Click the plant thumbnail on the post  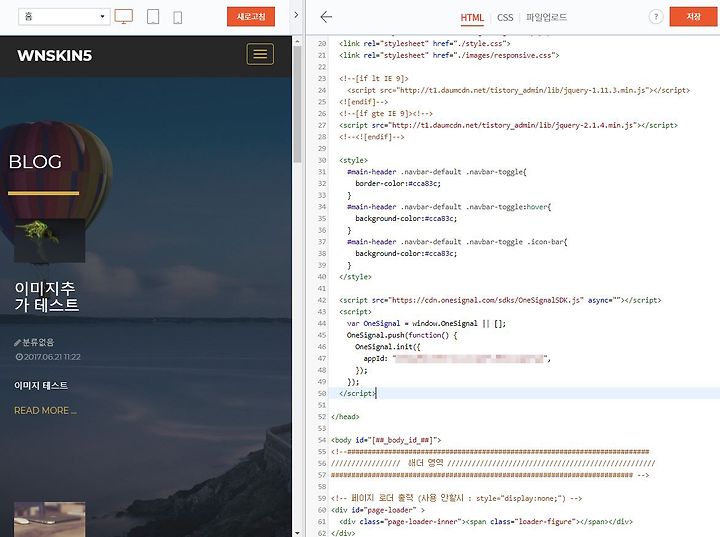click(50, 241)
